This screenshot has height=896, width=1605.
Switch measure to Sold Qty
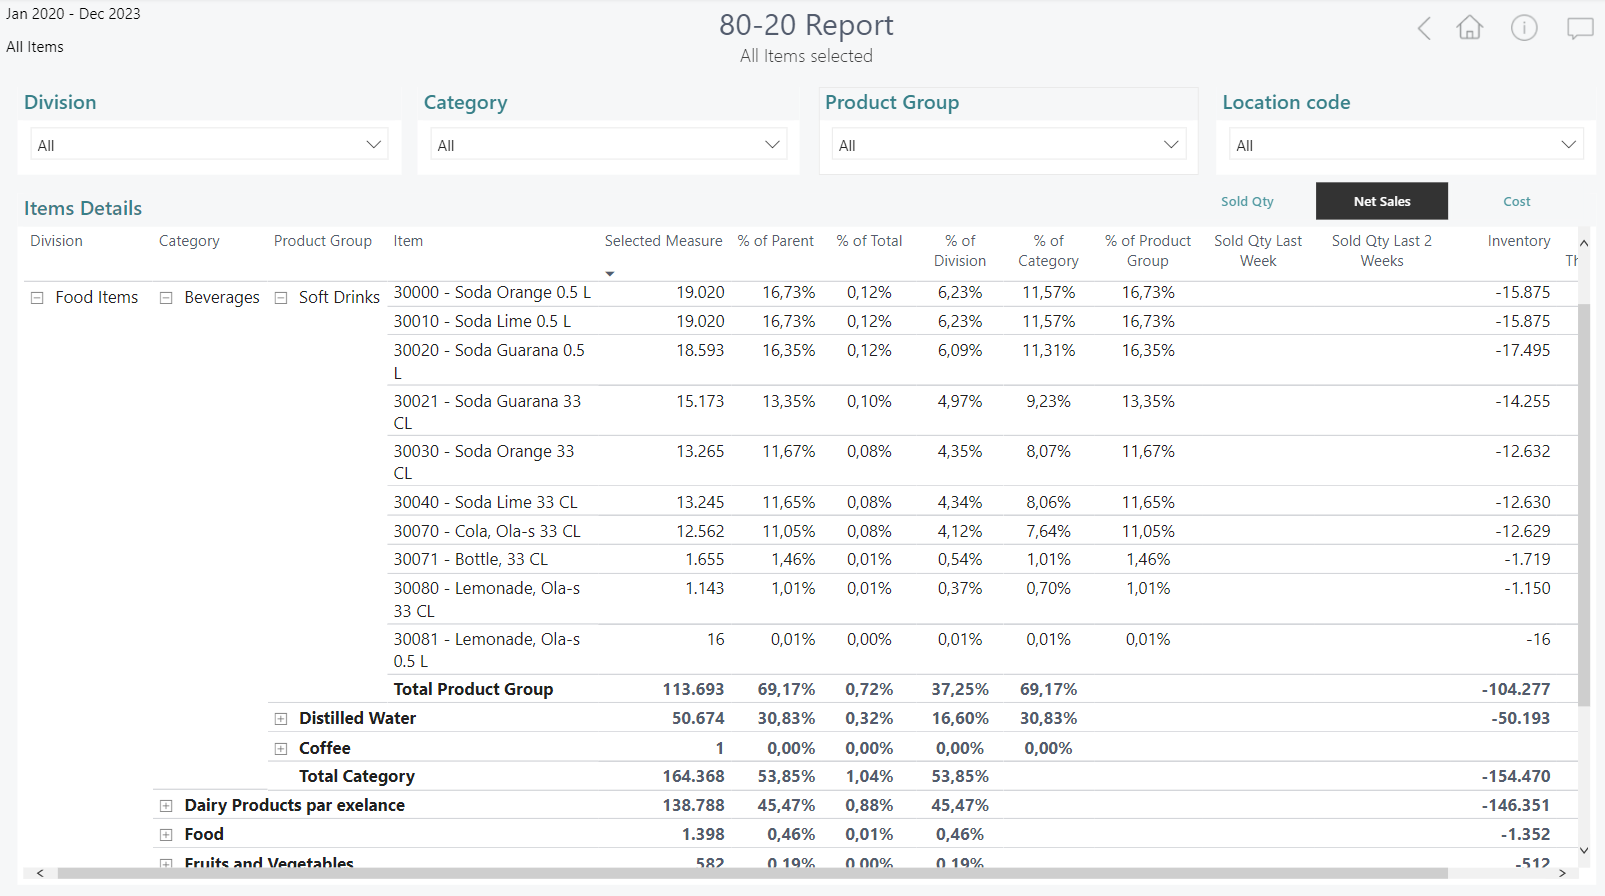[1247, 201]
